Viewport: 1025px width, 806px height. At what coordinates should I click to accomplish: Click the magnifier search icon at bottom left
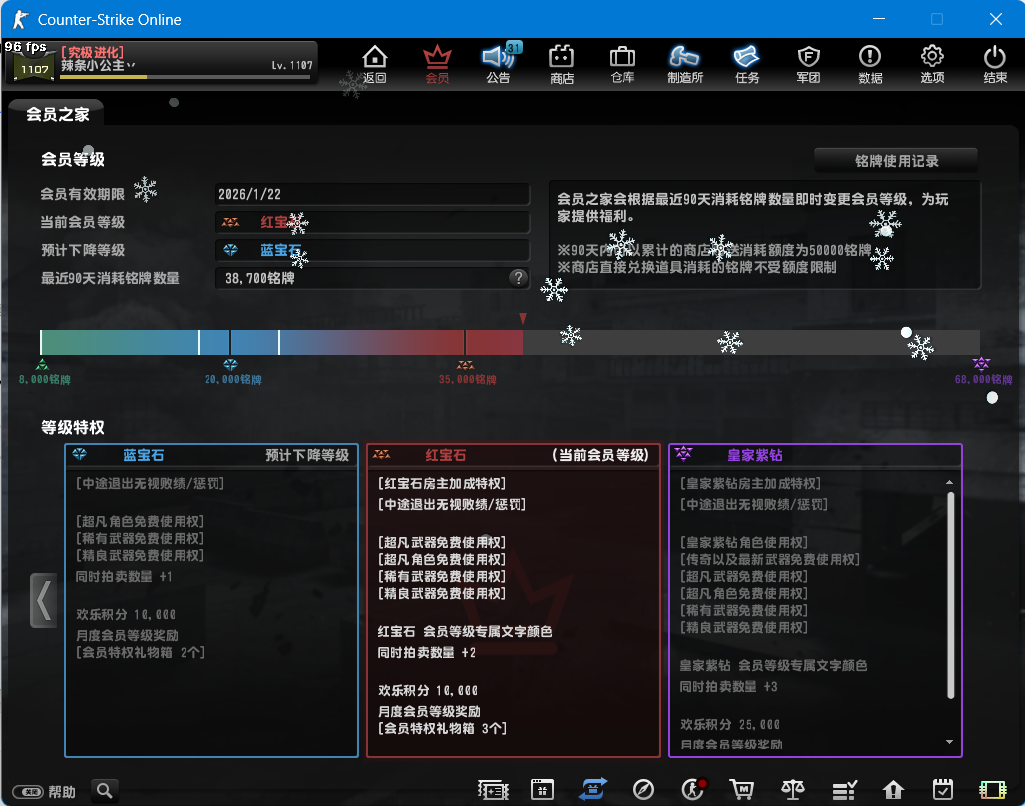click(x=104, y=790)
